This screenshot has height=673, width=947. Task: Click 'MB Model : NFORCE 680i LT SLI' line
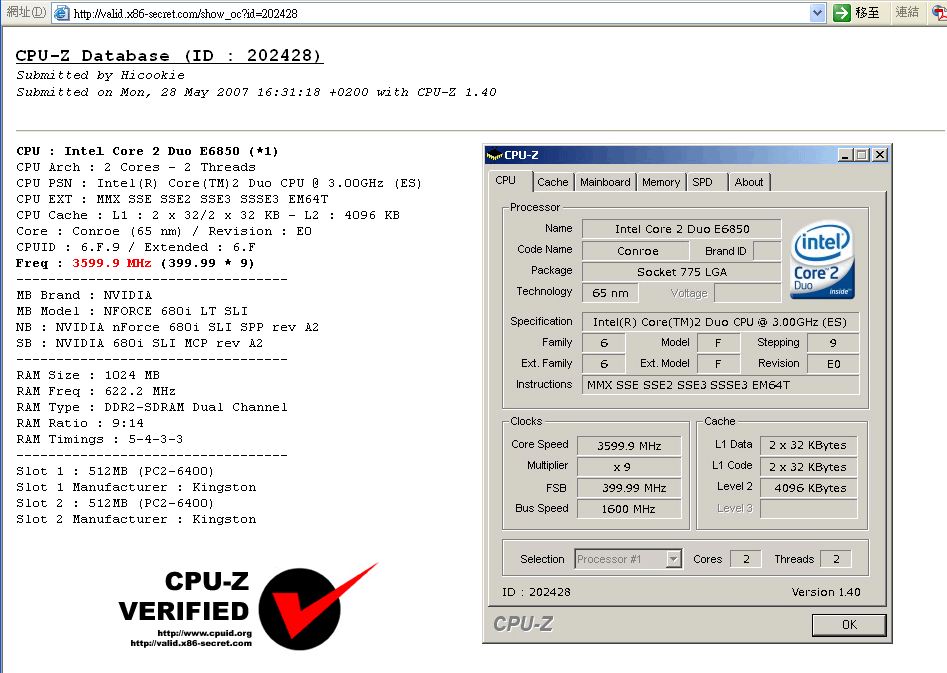click(x=132, y=311)
